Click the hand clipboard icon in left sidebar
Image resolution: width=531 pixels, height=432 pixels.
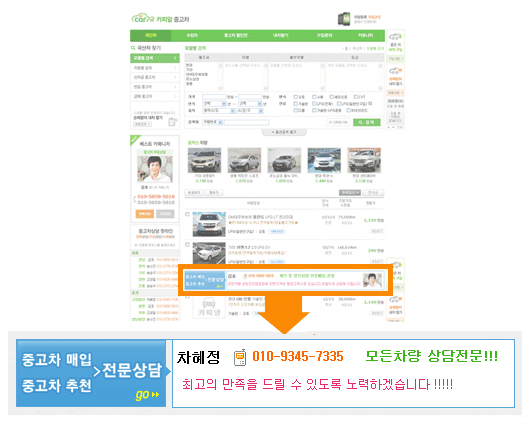coord(173,122)
